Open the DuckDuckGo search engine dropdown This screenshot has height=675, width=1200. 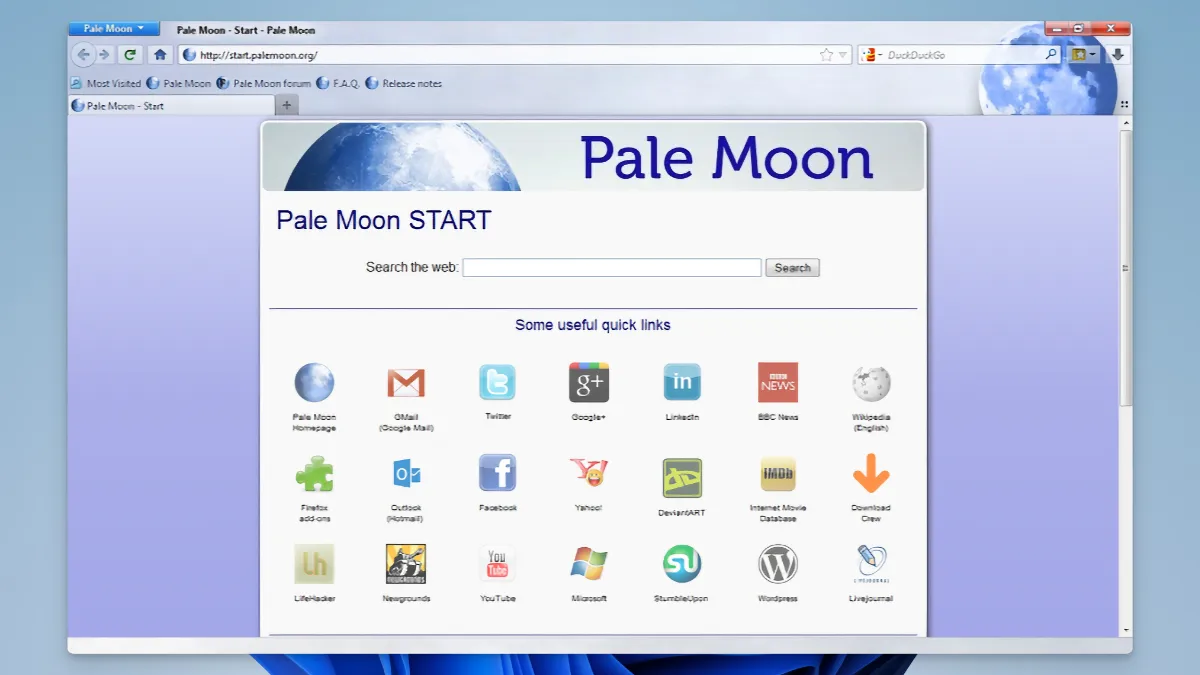click(873, 54)
